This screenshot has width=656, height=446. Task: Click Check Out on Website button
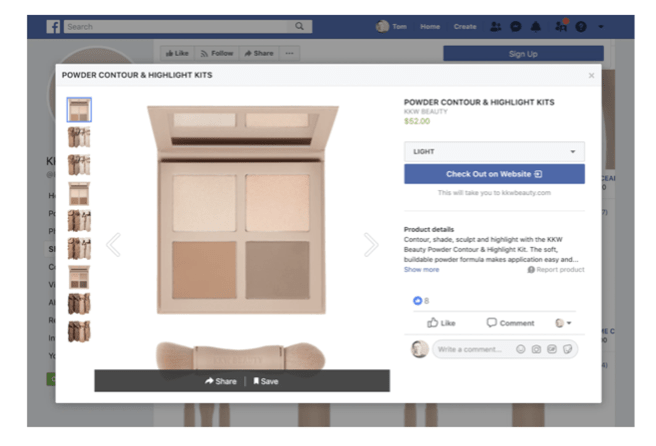[x=494, y=174]
